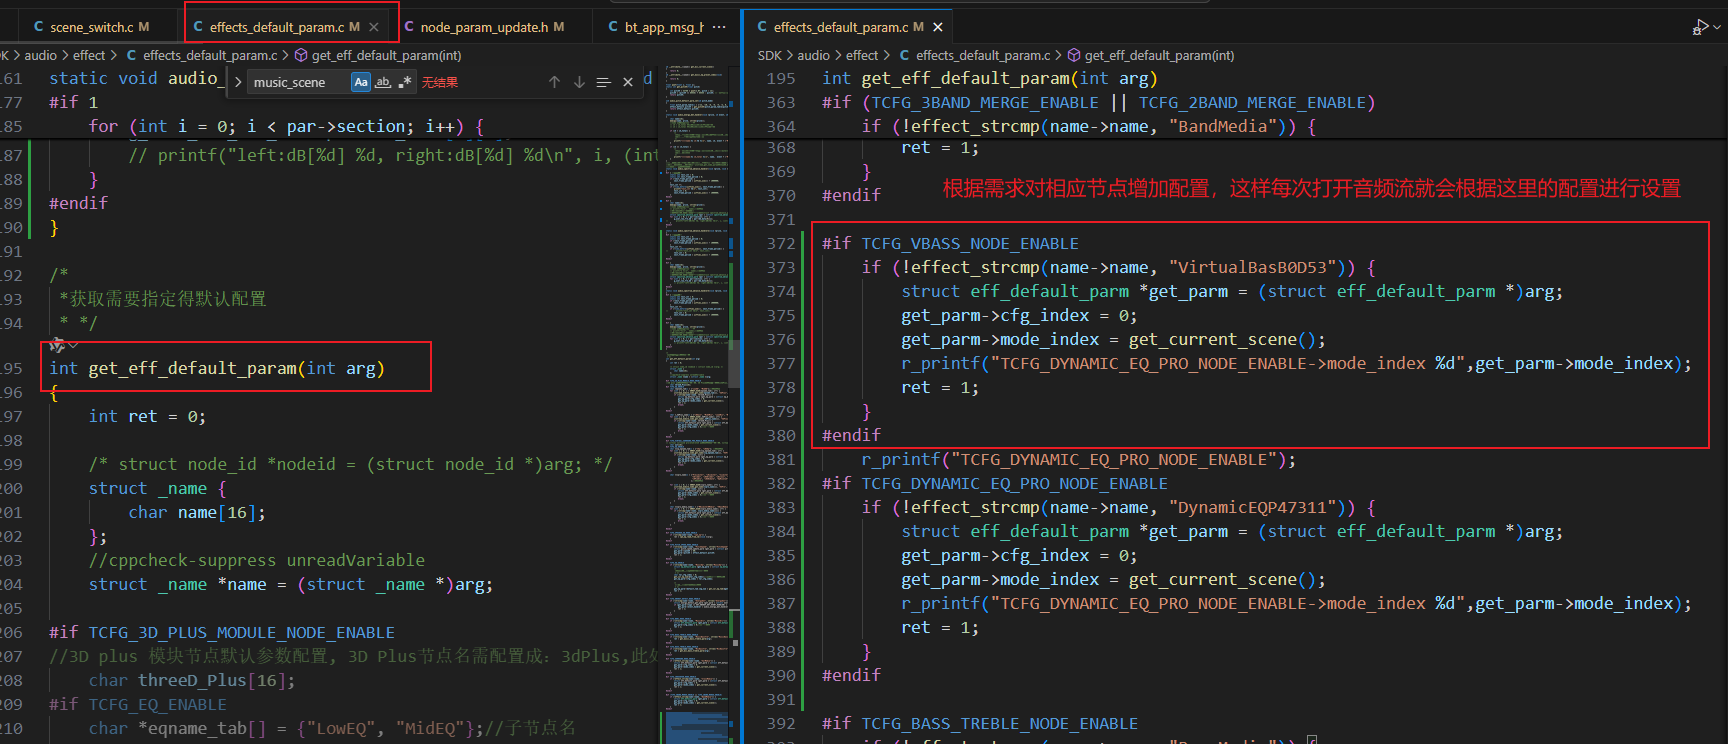Go to next match arrow in find widget

(579, 82)
